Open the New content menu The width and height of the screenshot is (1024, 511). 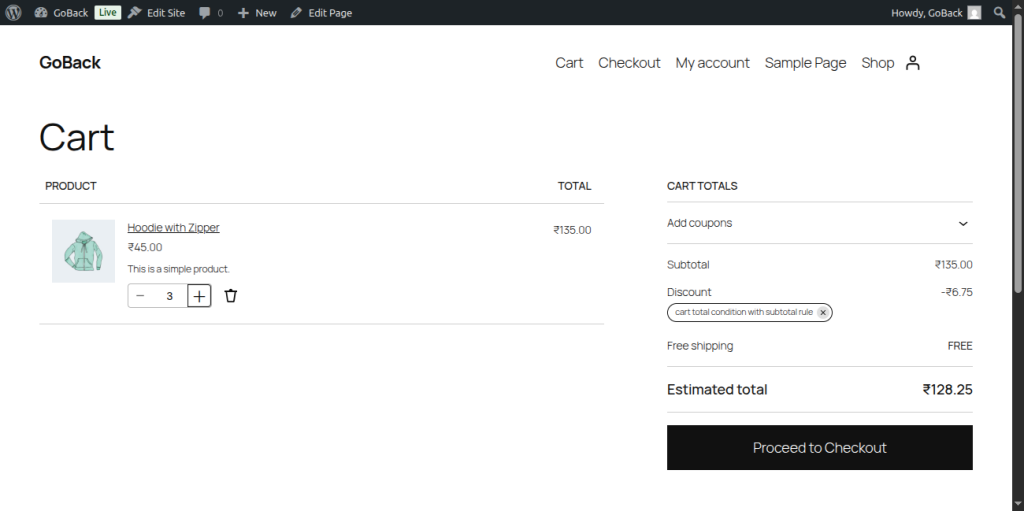coord(257,12)
